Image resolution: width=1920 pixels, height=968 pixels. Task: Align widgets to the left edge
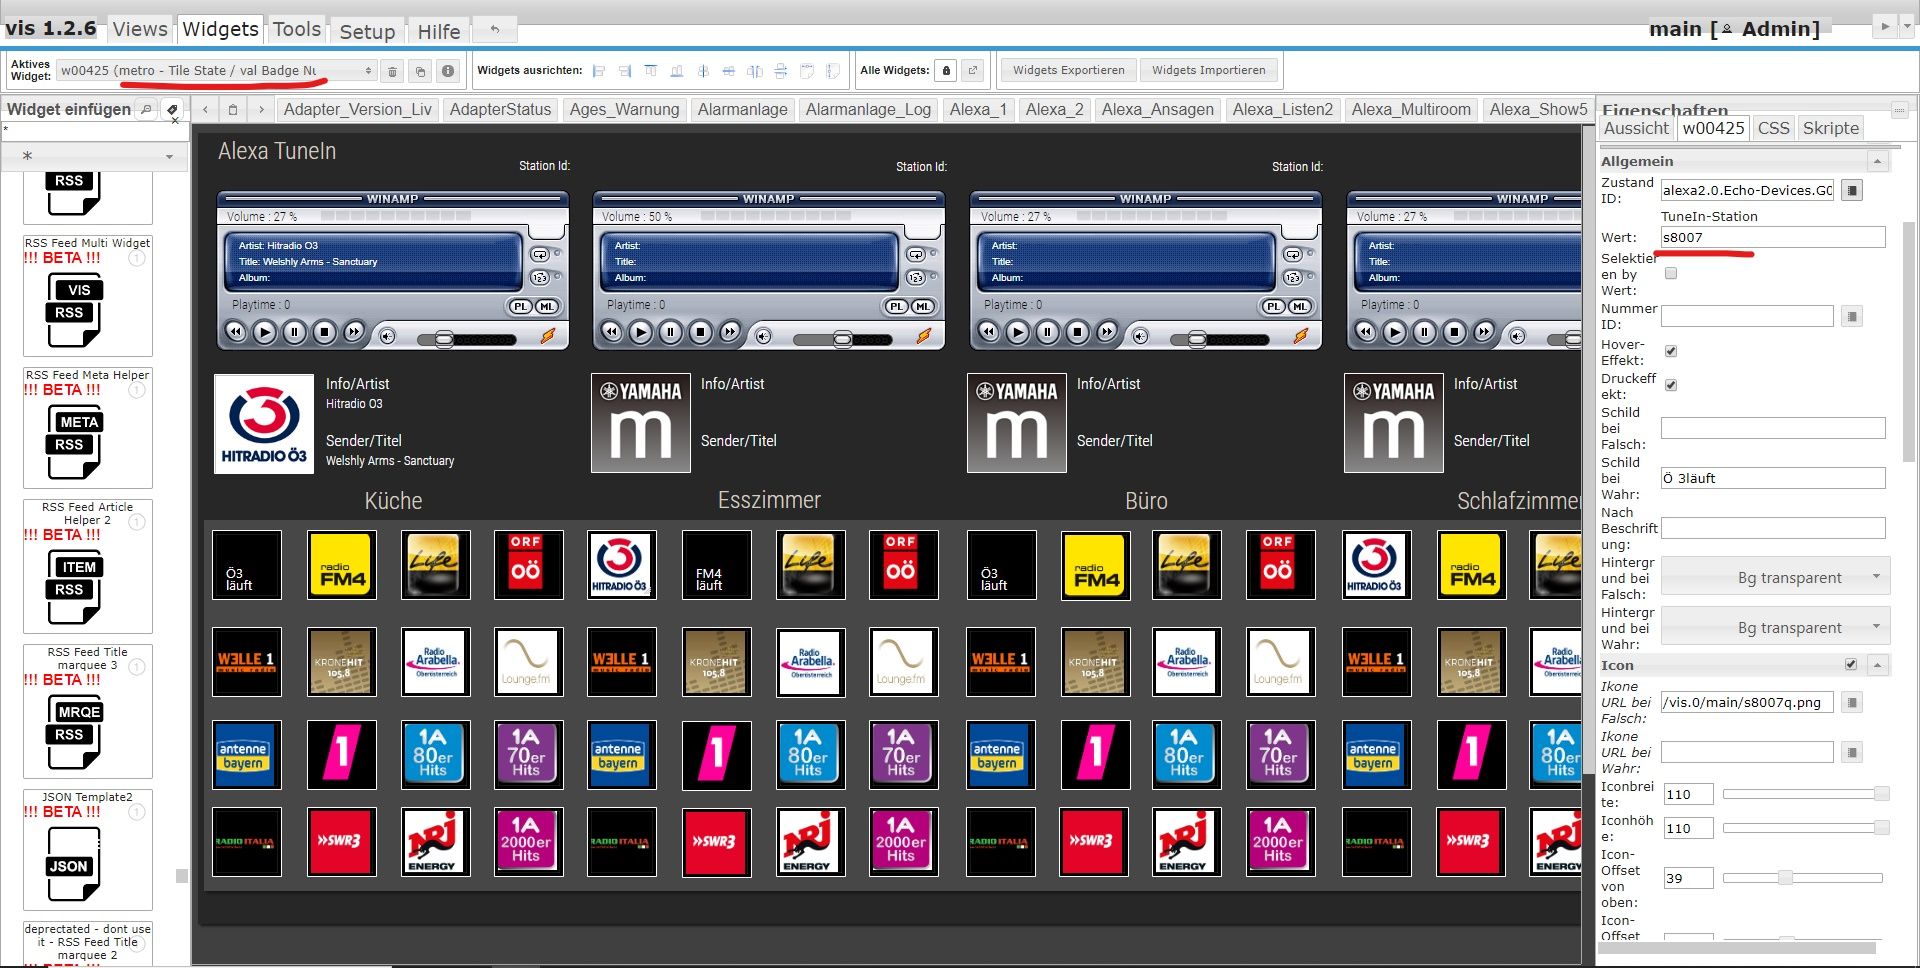click(599, 71)
